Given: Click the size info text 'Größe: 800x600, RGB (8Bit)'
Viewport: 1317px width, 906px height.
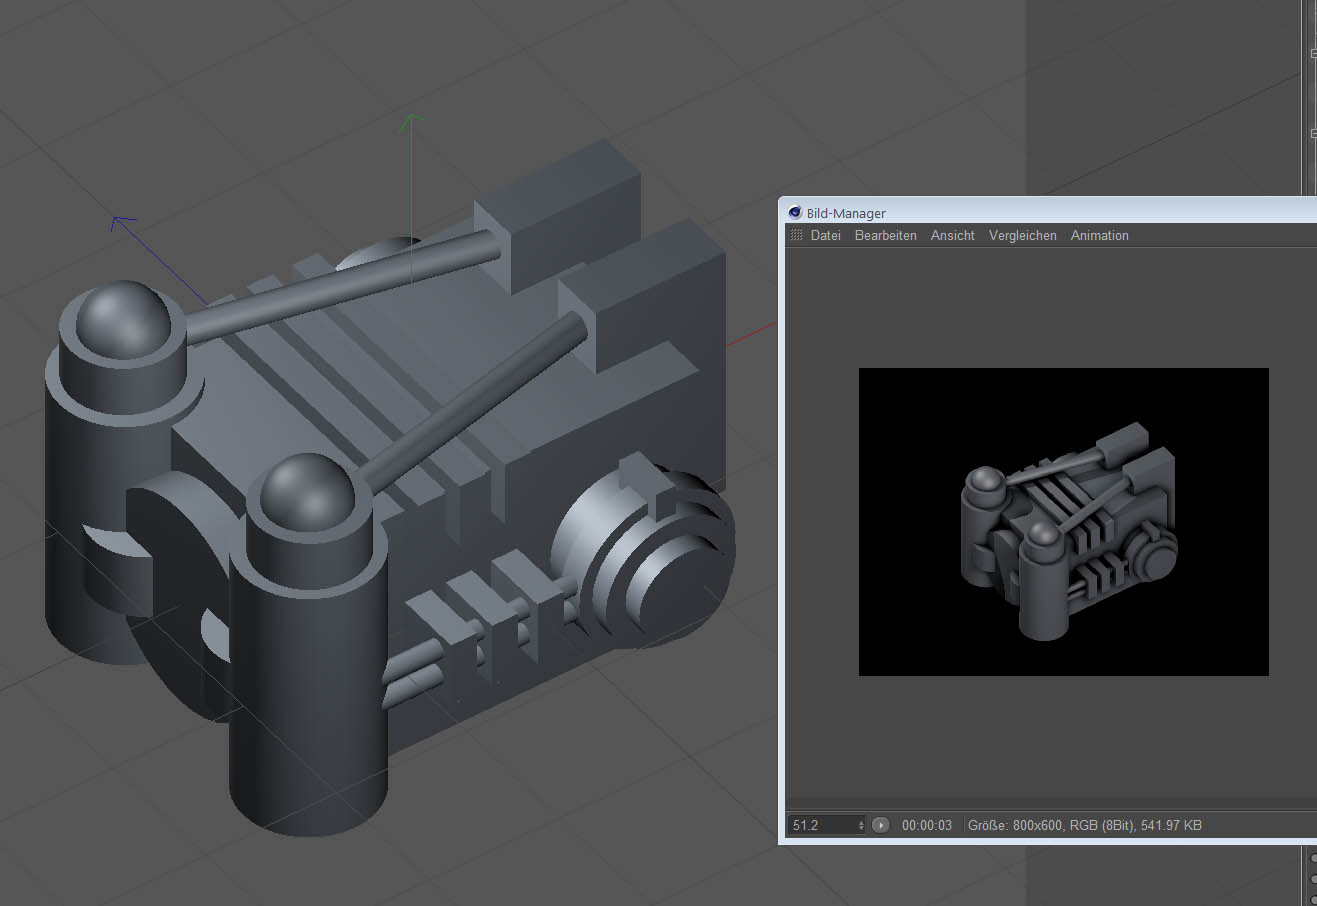Looking at the screenshot, I should tap(1050, 825).
